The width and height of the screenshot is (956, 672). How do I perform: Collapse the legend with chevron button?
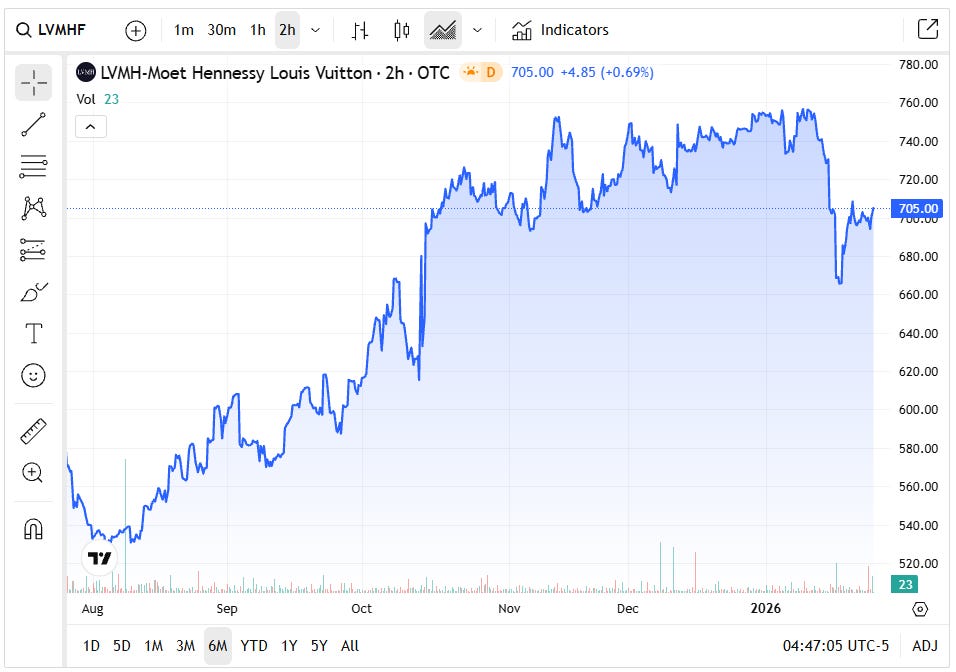(90, 127)
